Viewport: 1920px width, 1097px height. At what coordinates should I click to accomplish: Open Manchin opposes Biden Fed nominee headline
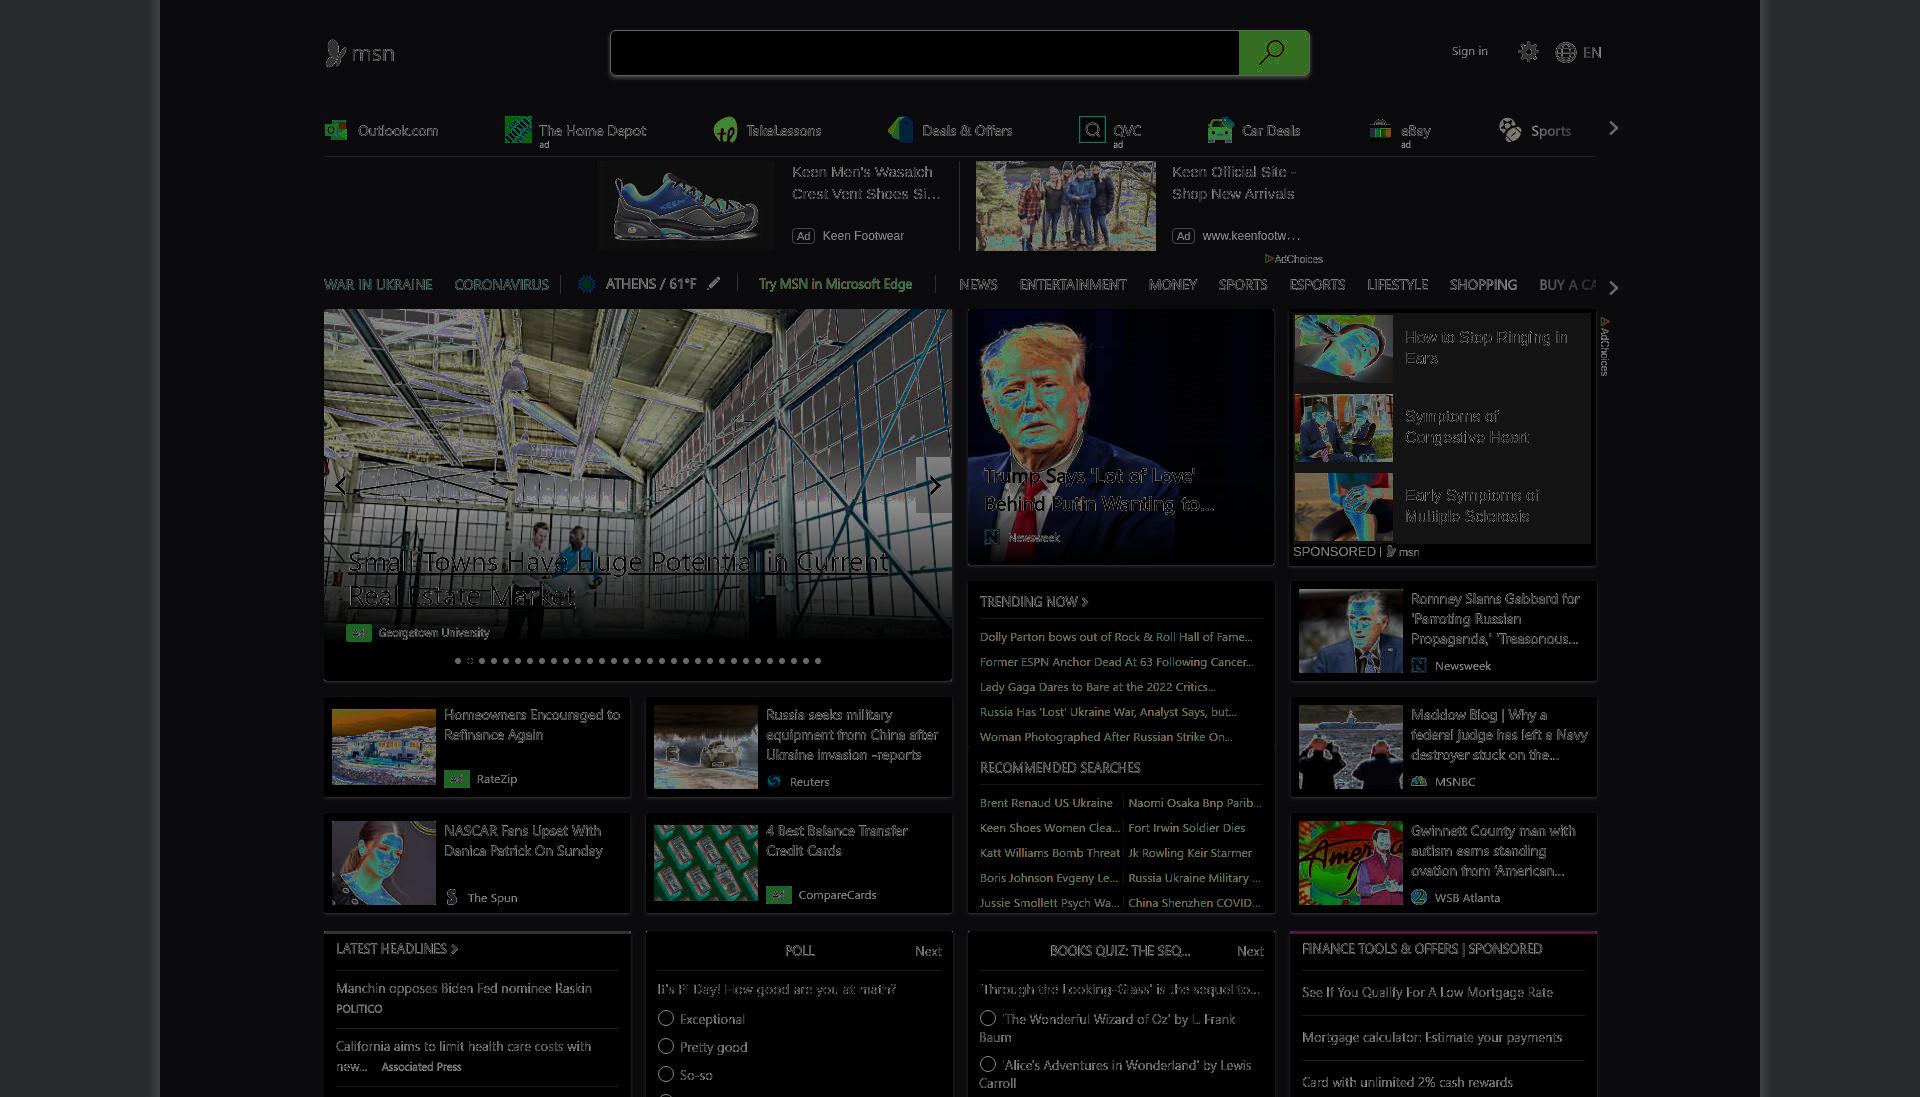click(x=464, y=988)
